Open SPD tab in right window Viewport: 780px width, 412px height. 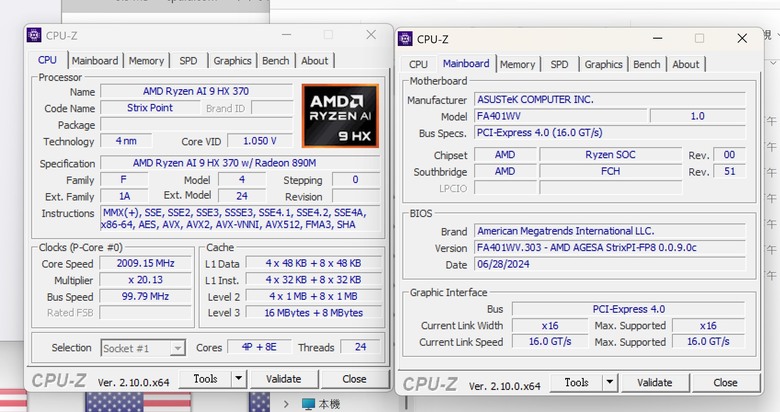coord(559,64)
